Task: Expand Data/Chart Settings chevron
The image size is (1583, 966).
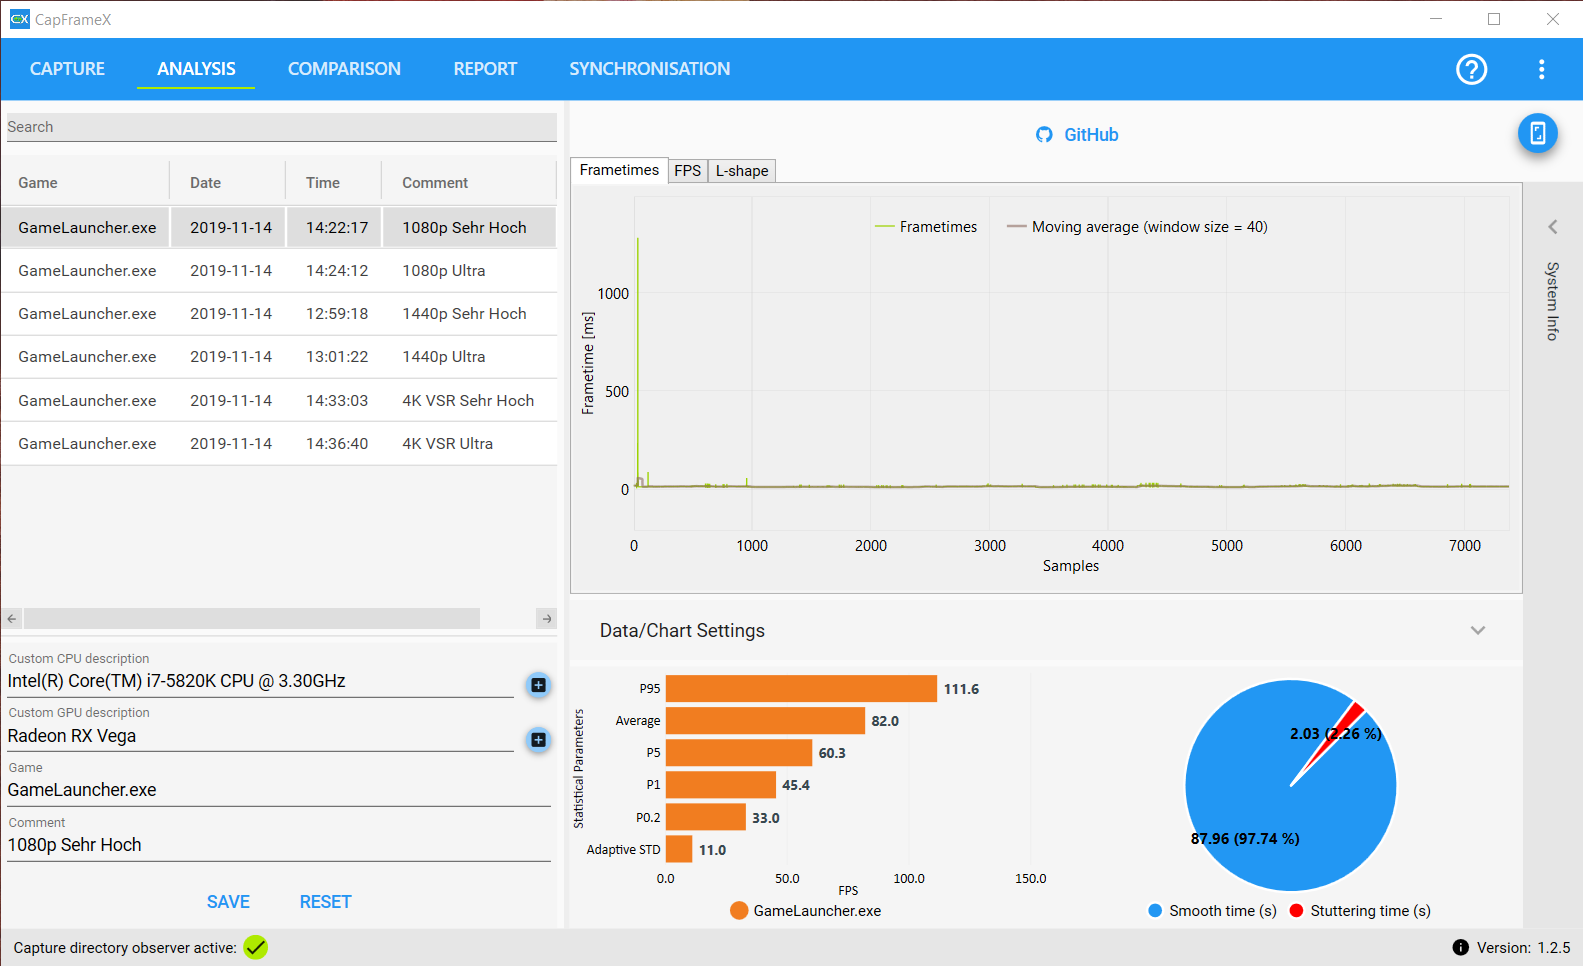Action: [1478, 630]
